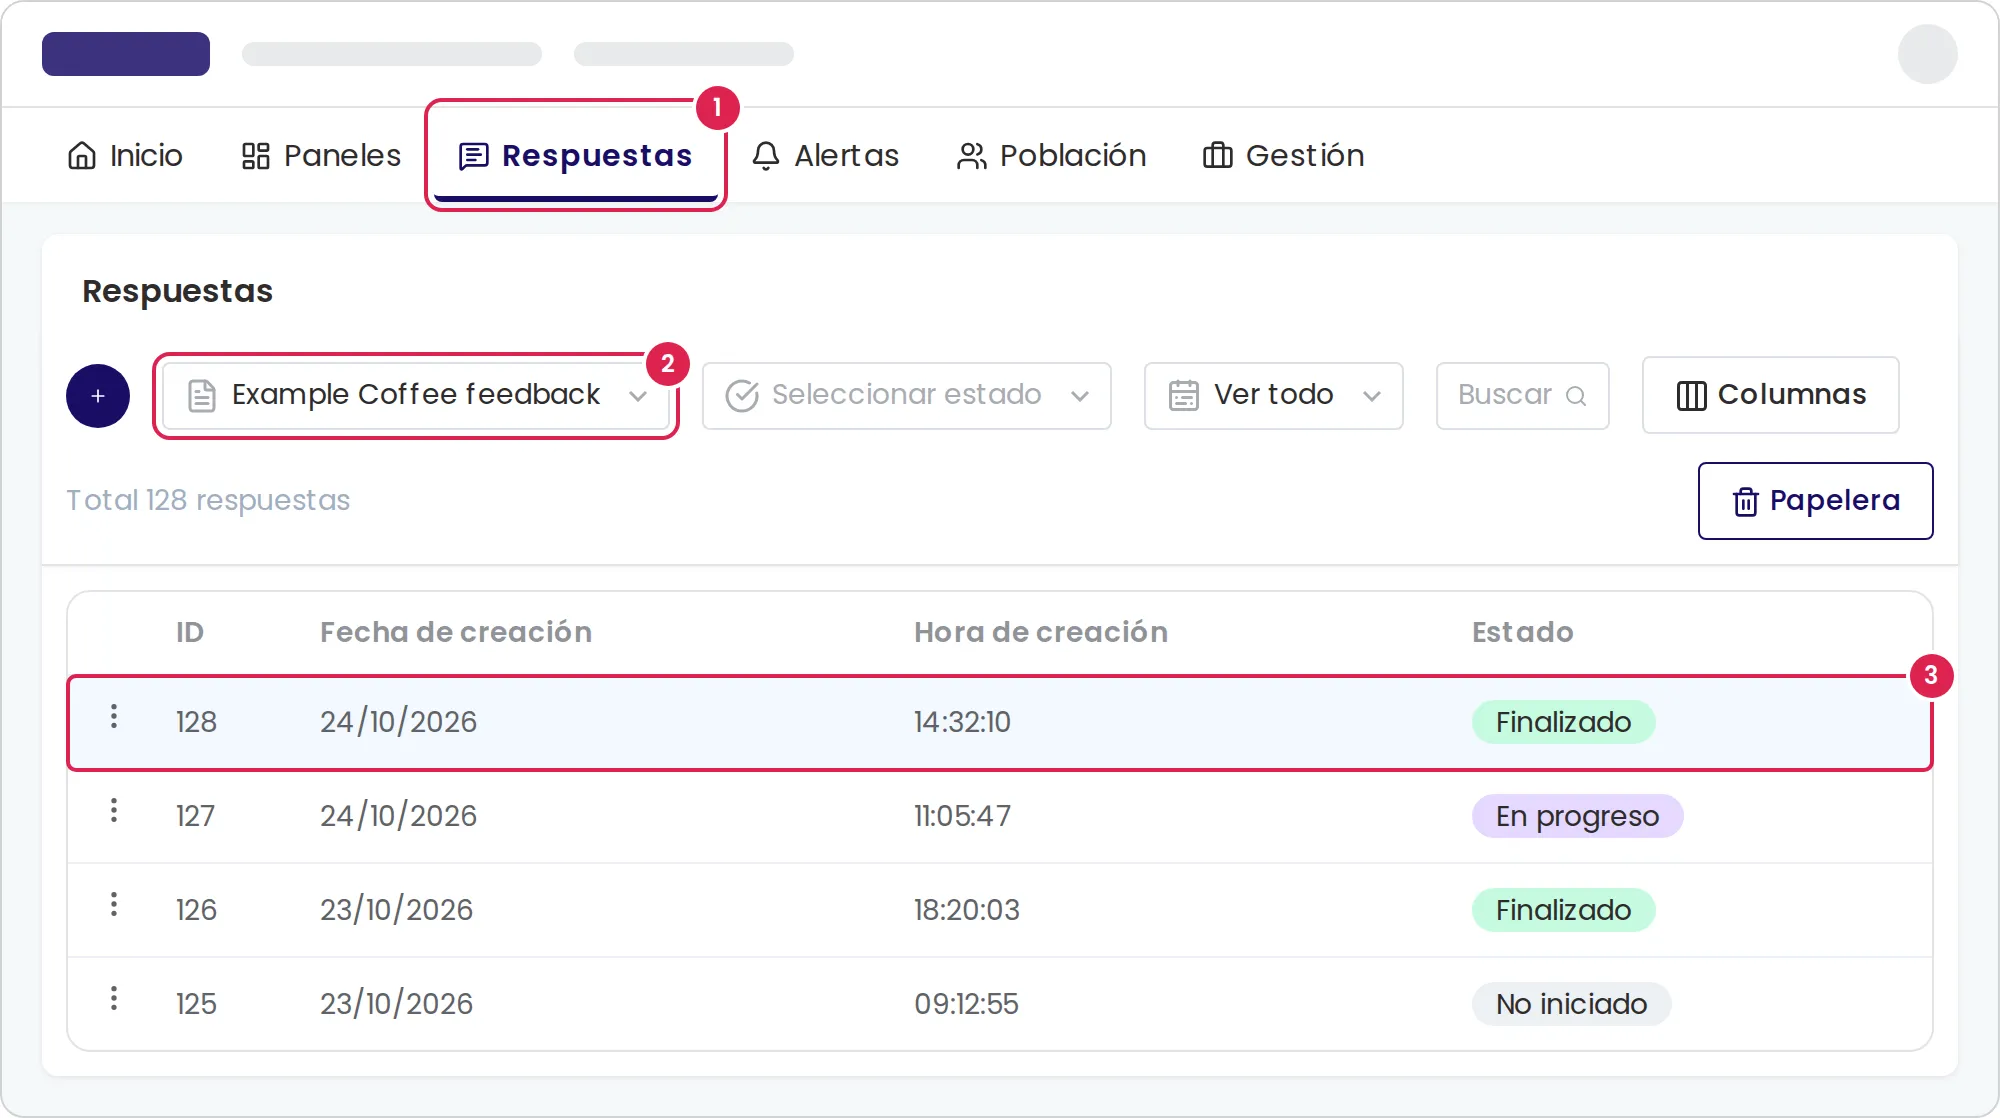Click the Hora de creación column header

(x=1041, y=632)
